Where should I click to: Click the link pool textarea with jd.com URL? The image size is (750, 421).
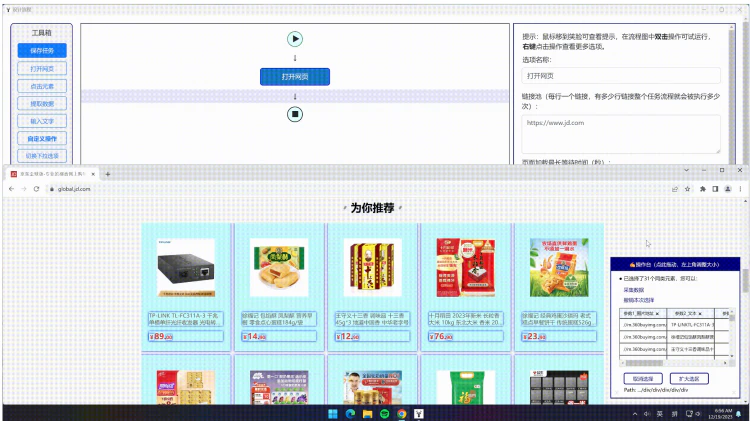tap(621, 134)
